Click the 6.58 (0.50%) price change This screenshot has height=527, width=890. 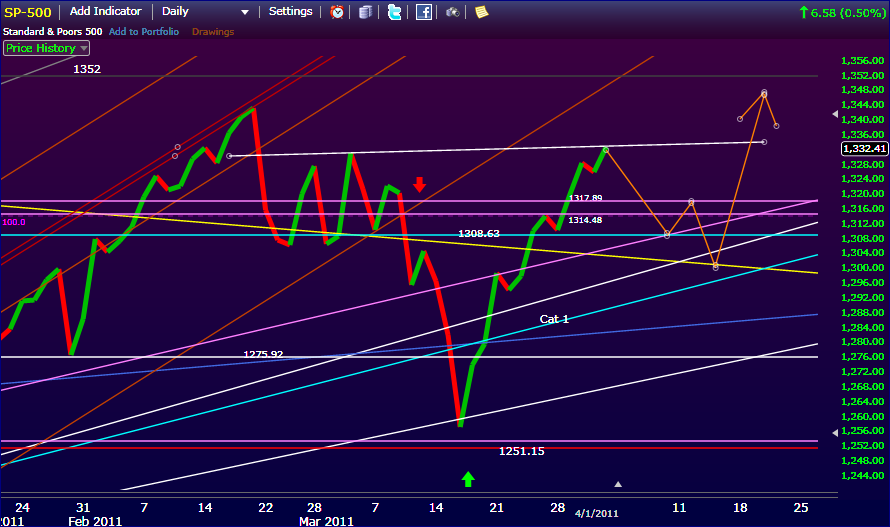(842, 12)
